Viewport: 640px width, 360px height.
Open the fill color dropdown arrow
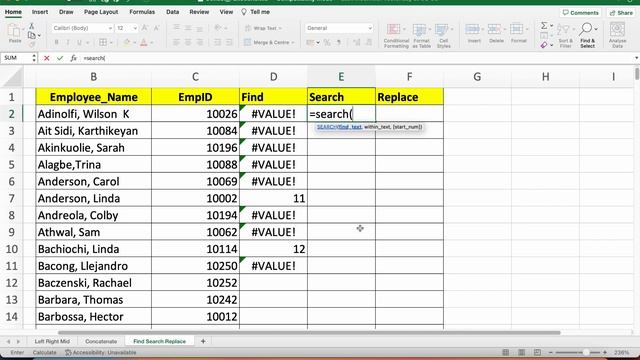(134, 43)
